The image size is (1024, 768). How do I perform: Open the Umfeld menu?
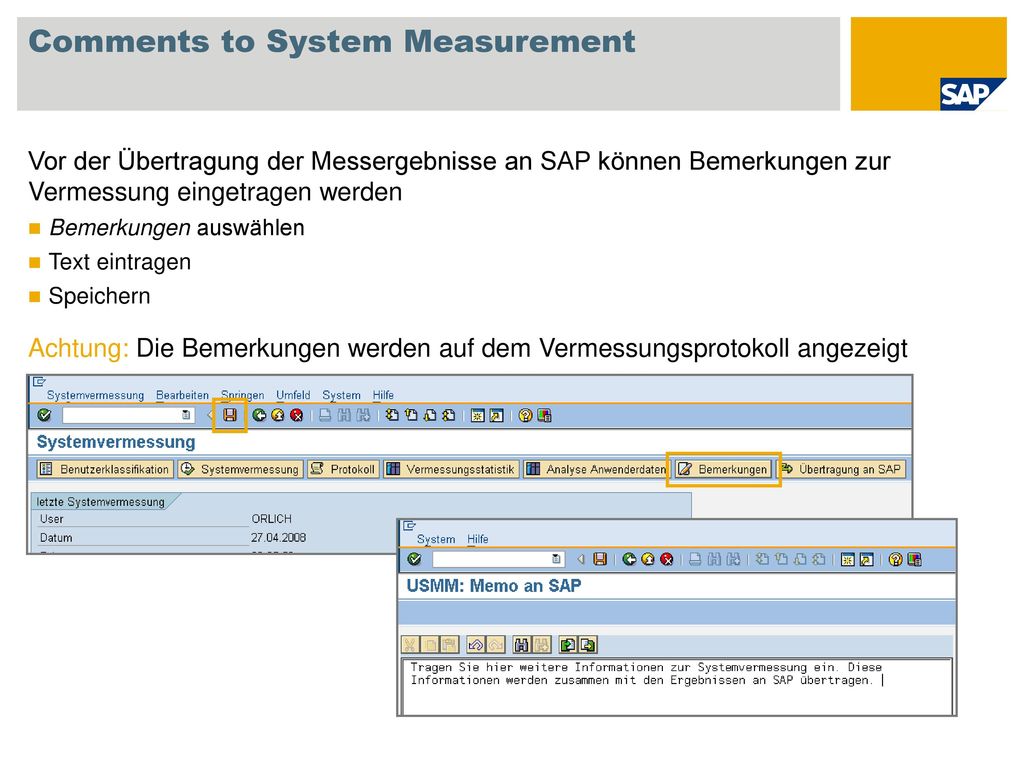[x=293, y=395]
